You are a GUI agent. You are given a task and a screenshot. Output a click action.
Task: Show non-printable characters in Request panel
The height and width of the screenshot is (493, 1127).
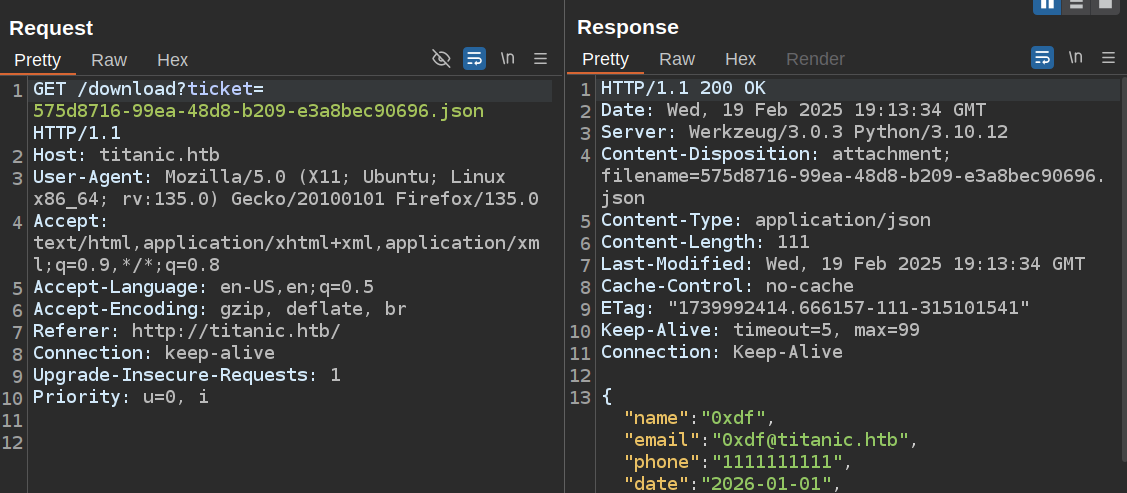(x=508, y=58)
